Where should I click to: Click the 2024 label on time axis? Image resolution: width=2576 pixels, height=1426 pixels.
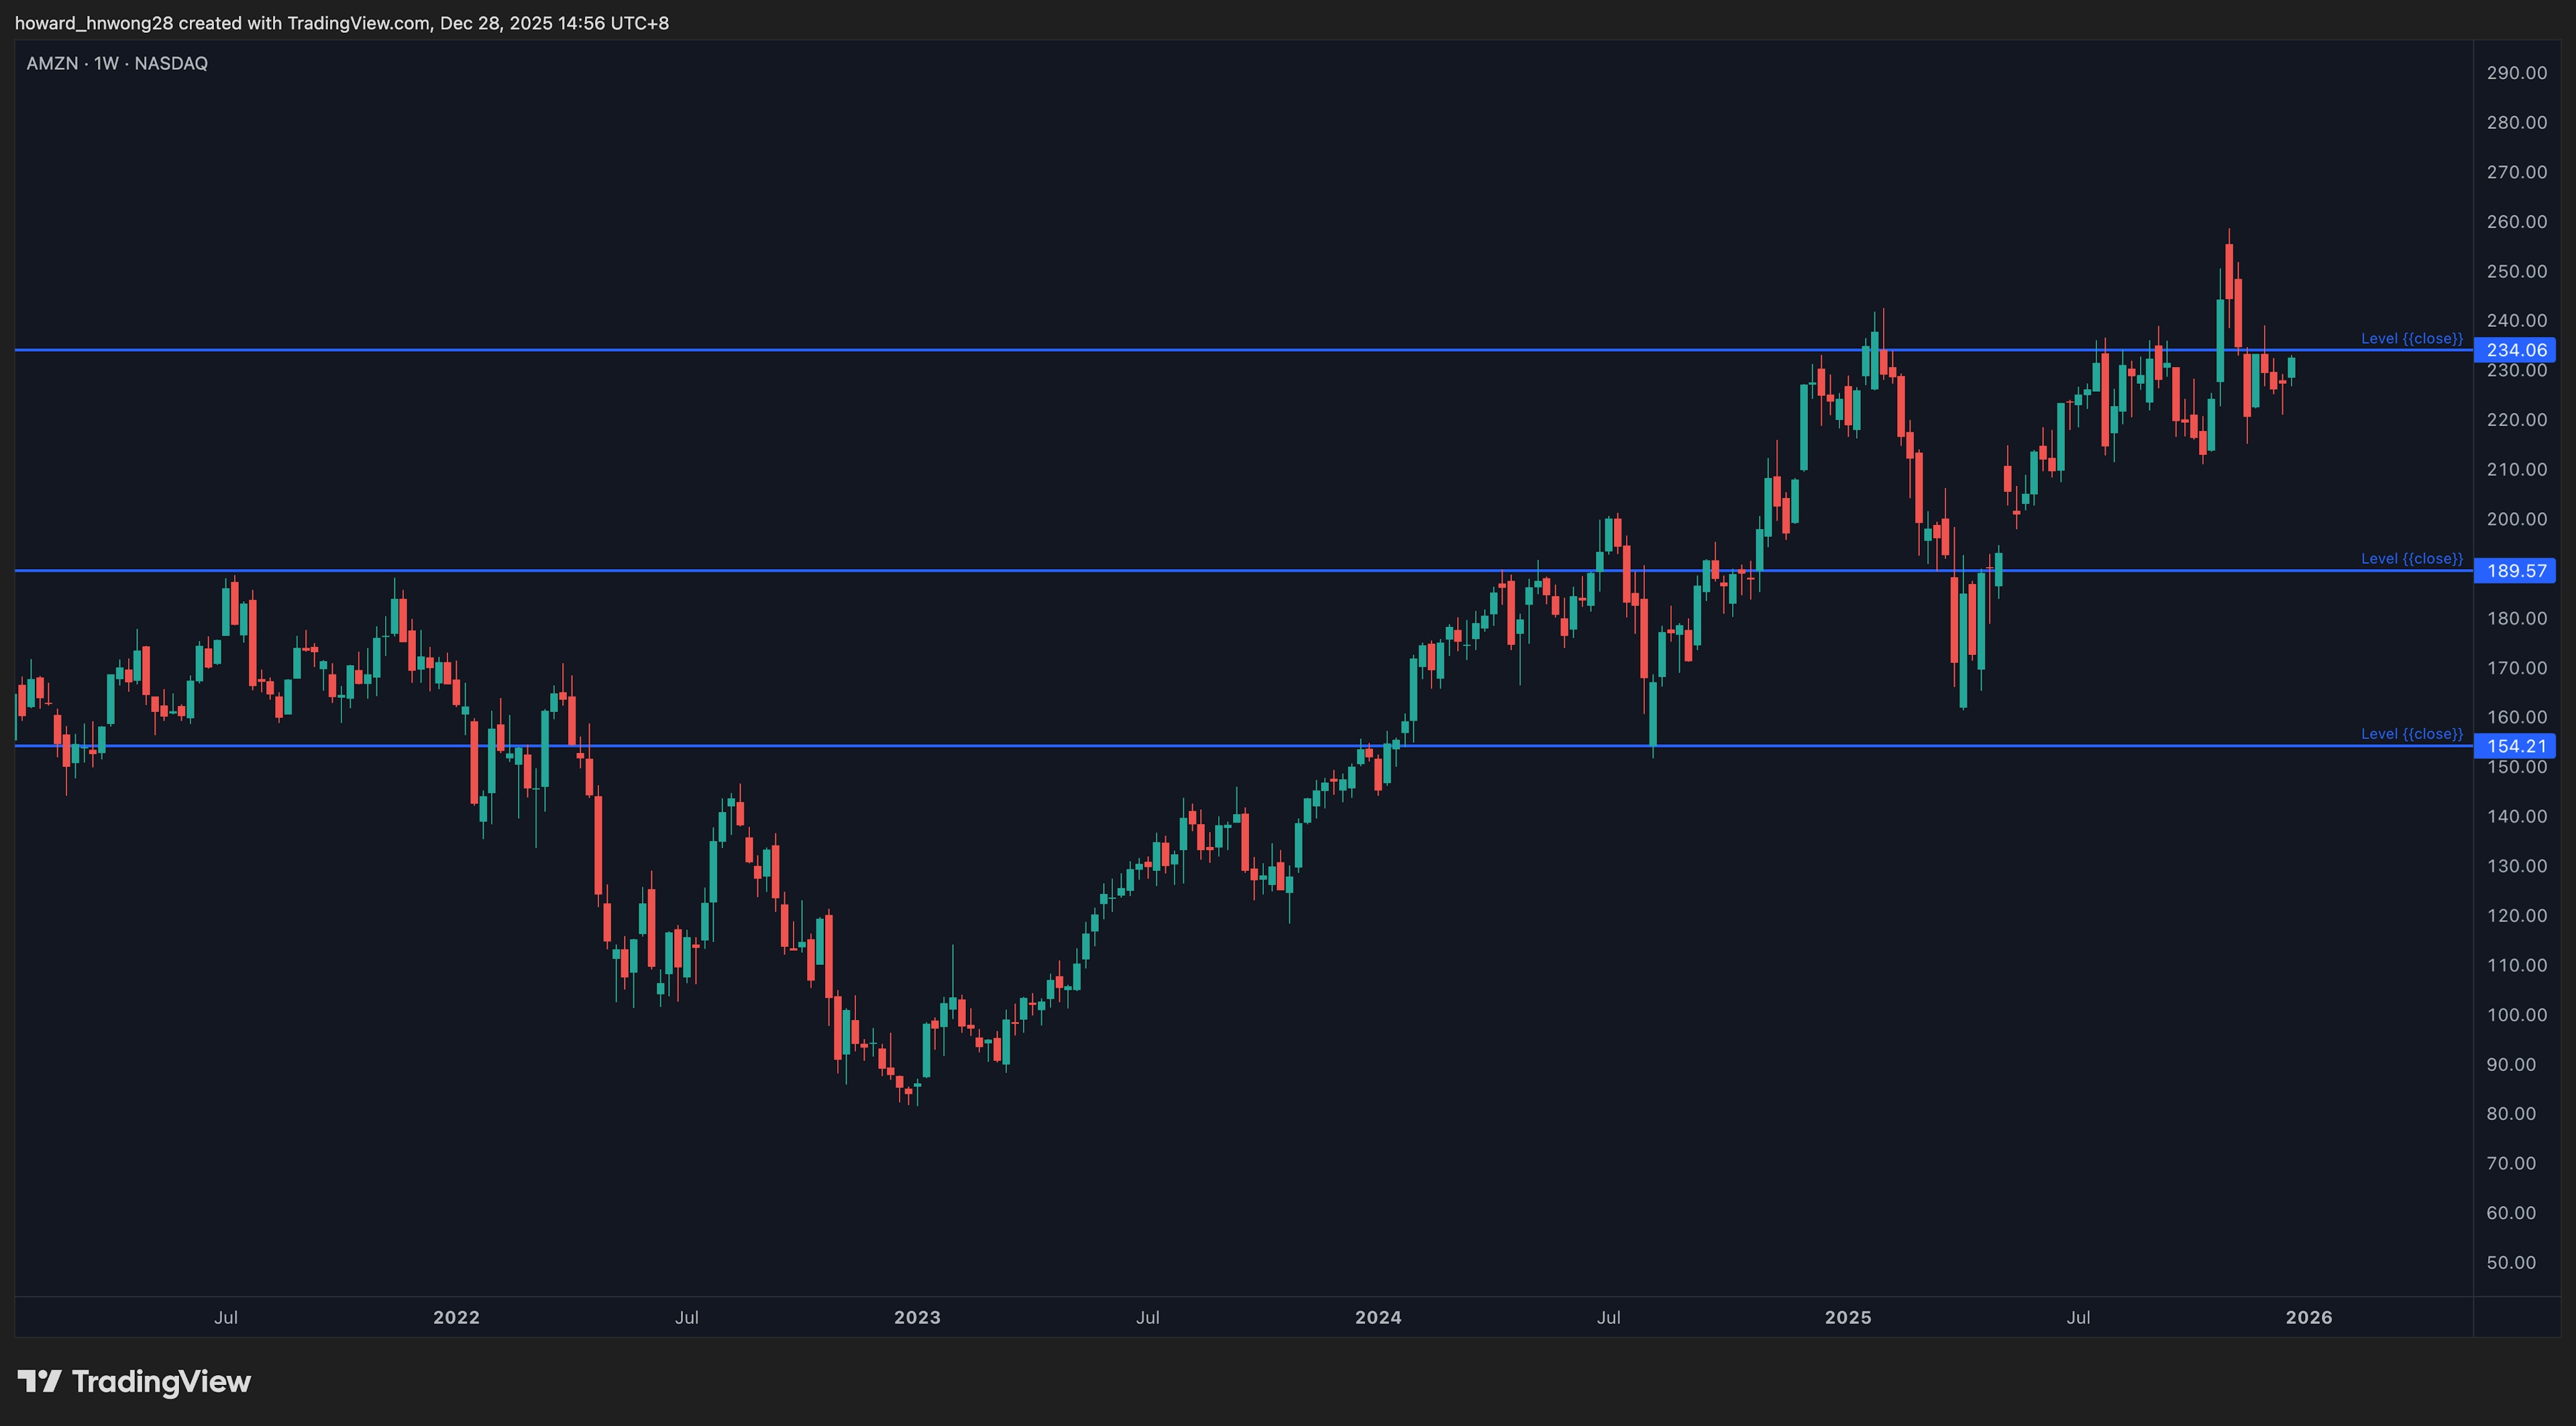tap(1378, 1317)
